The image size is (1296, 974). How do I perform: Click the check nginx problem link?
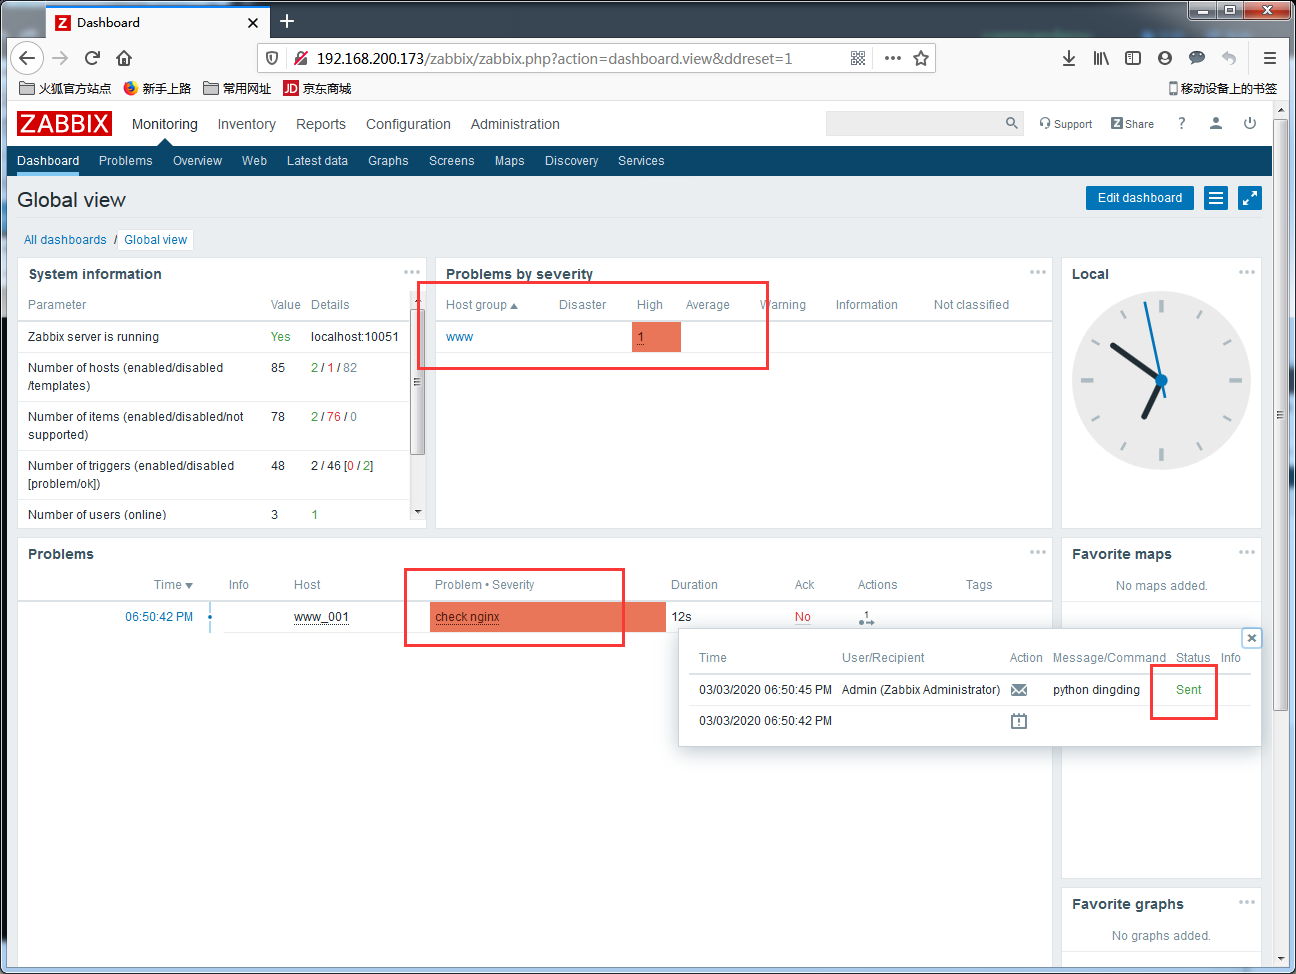point(467,617)
